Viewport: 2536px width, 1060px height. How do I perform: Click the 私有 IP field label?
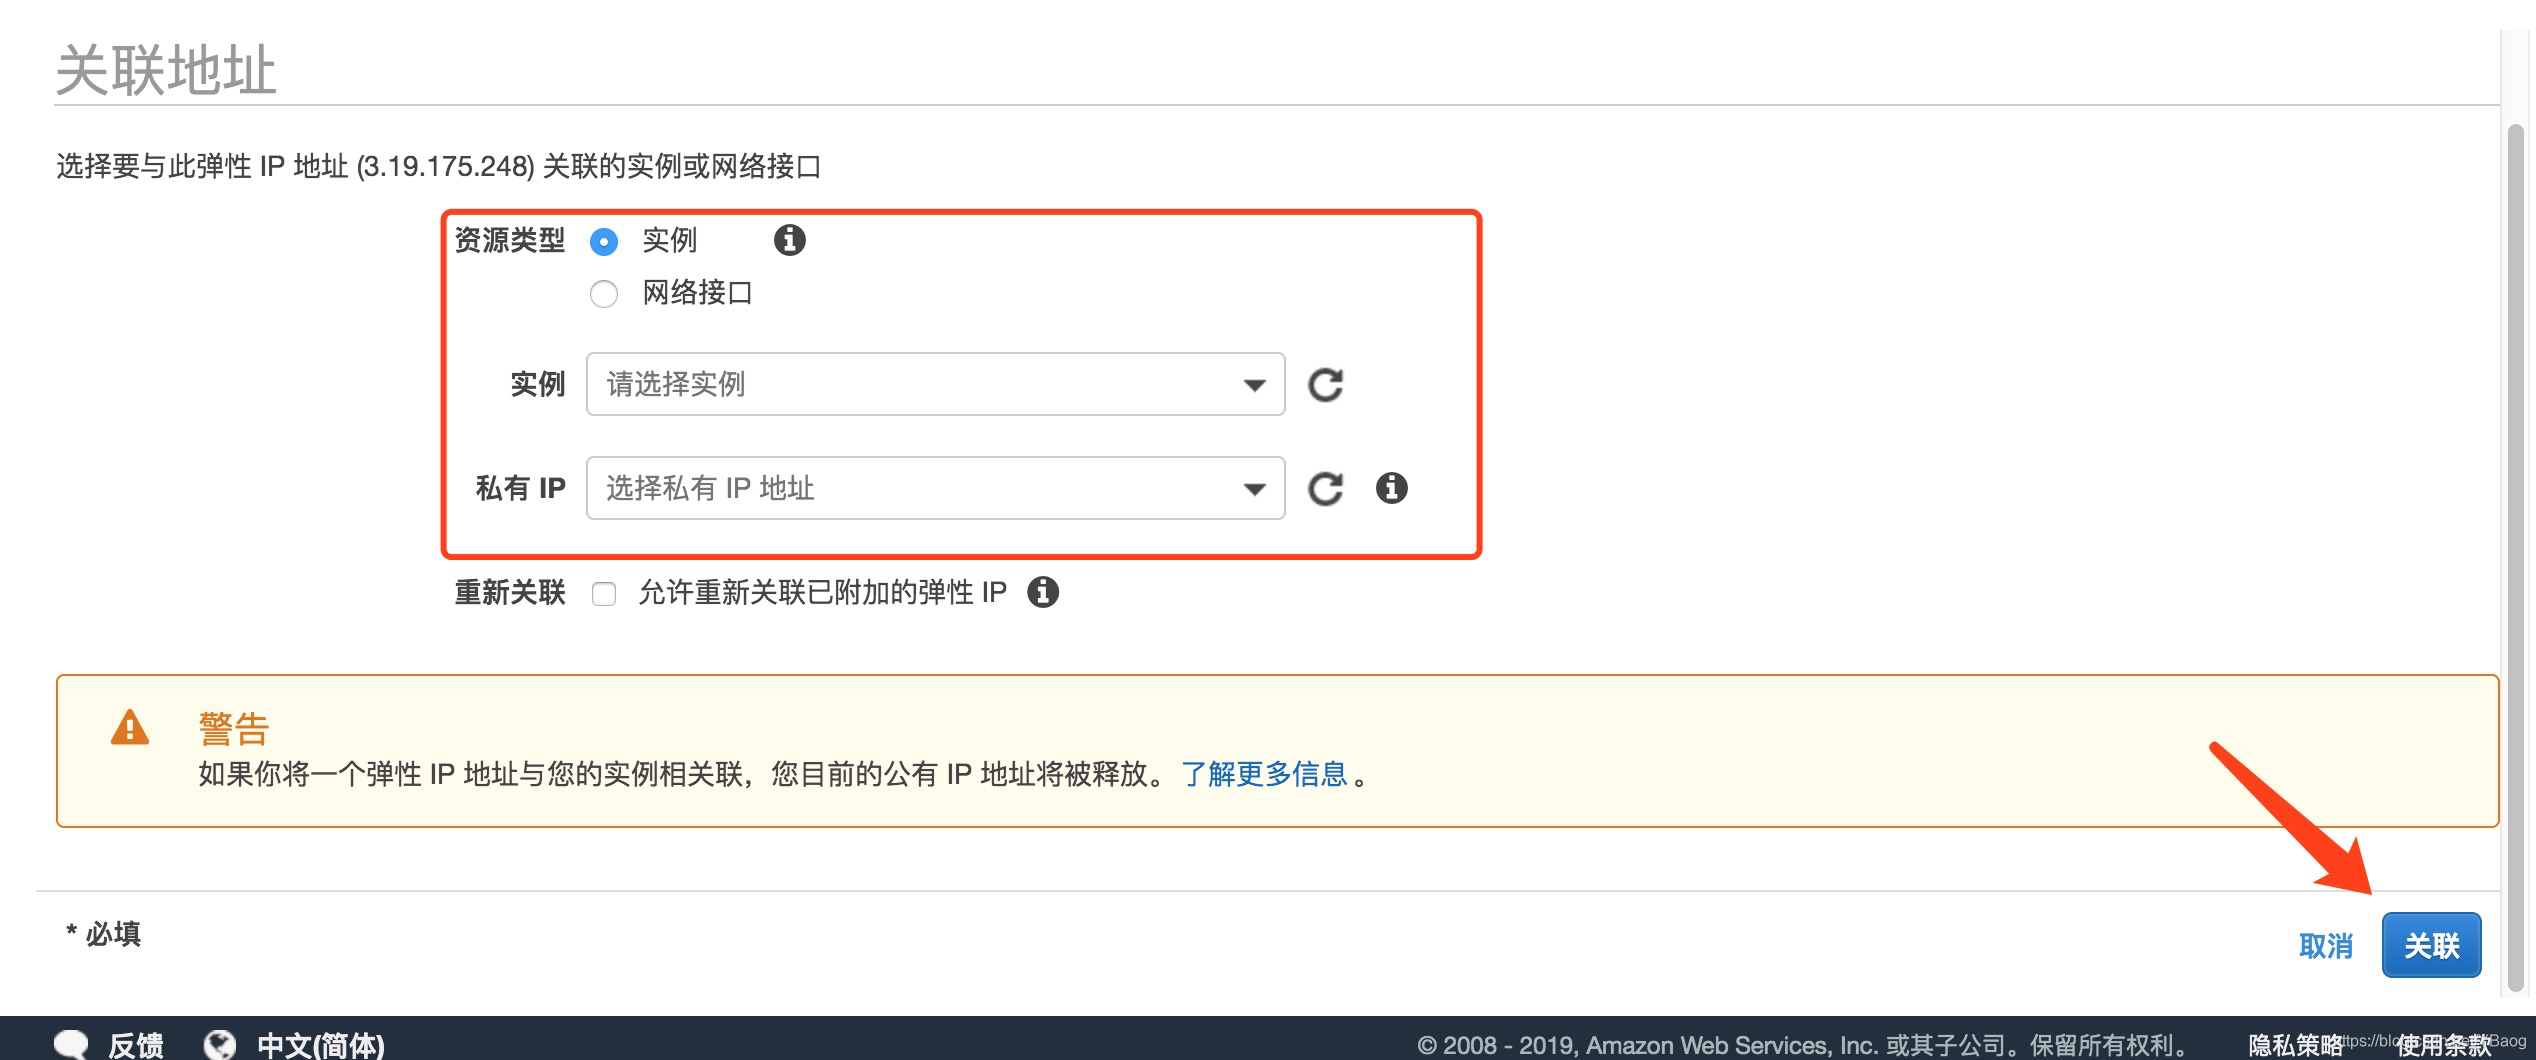[520, 488]
